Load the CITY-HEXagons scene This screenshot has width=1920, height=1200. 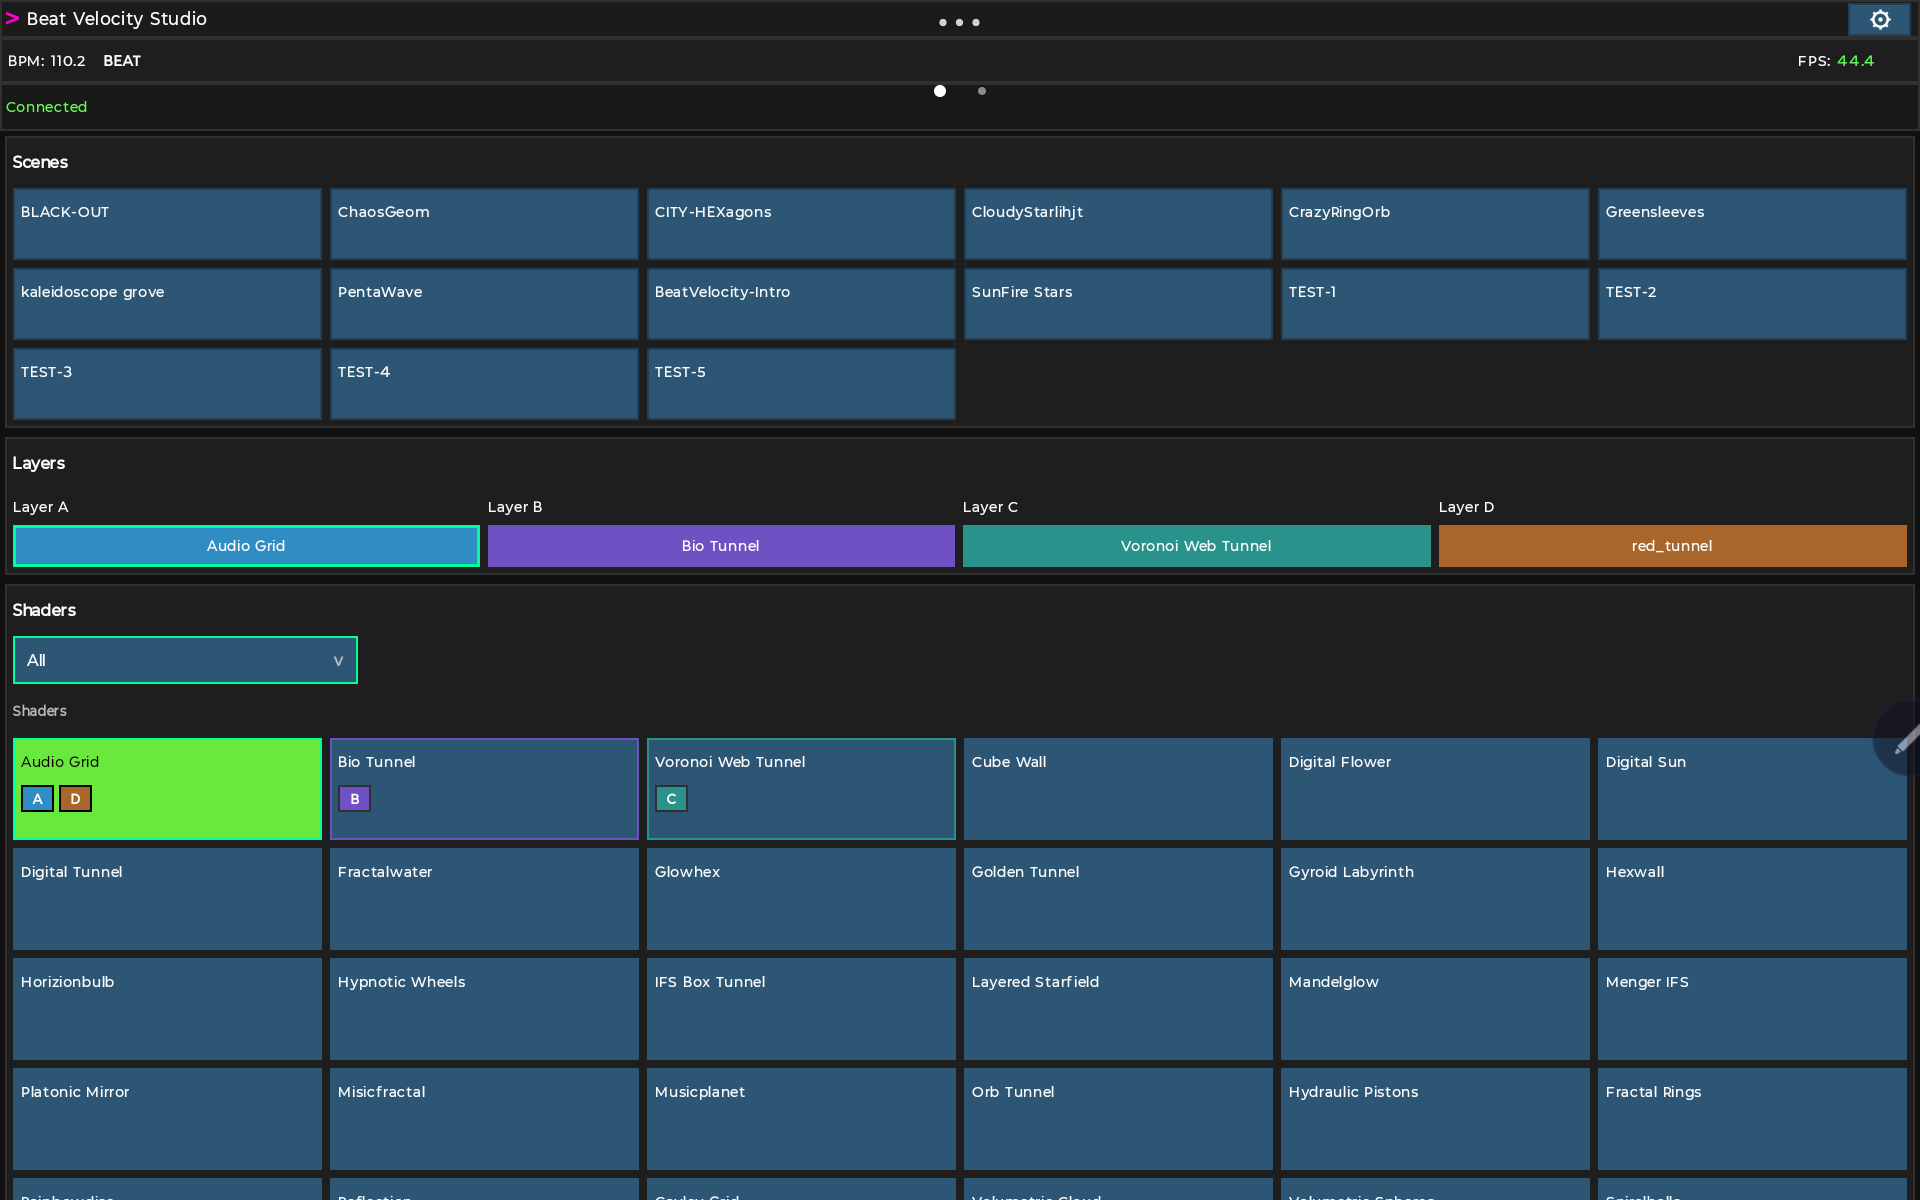click(x=801, y=224)
